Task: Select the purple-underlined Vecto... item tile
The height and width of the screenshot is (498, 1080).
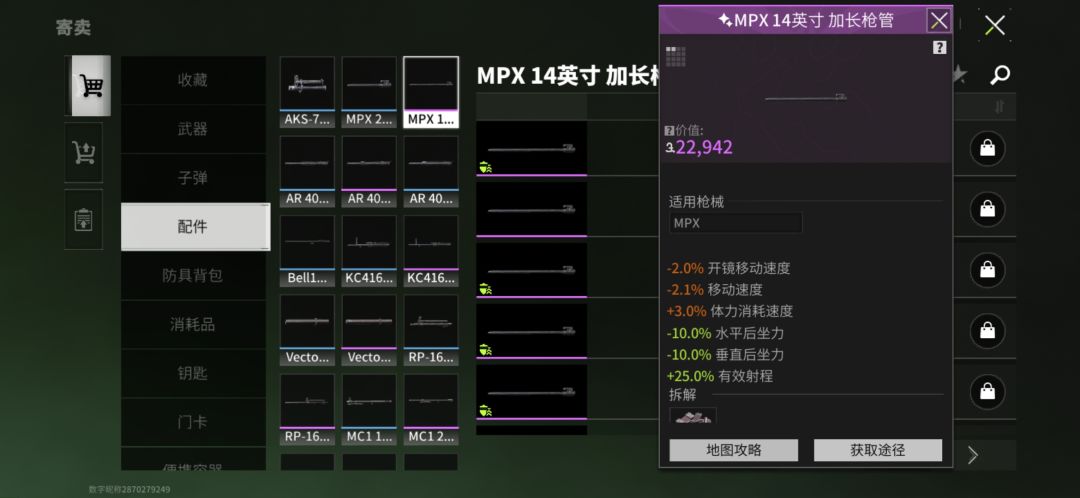Action: [x=369, y=330]
